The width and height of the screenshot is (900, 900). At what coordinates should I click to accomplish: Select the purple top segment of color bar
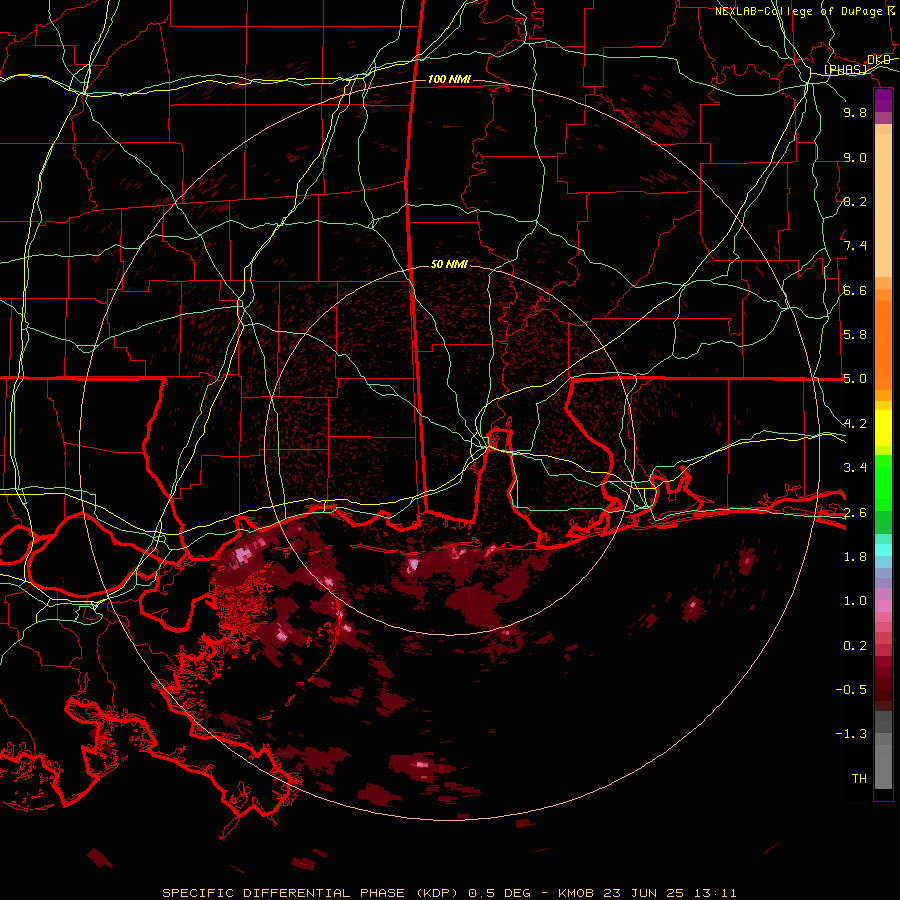point(883,101)
